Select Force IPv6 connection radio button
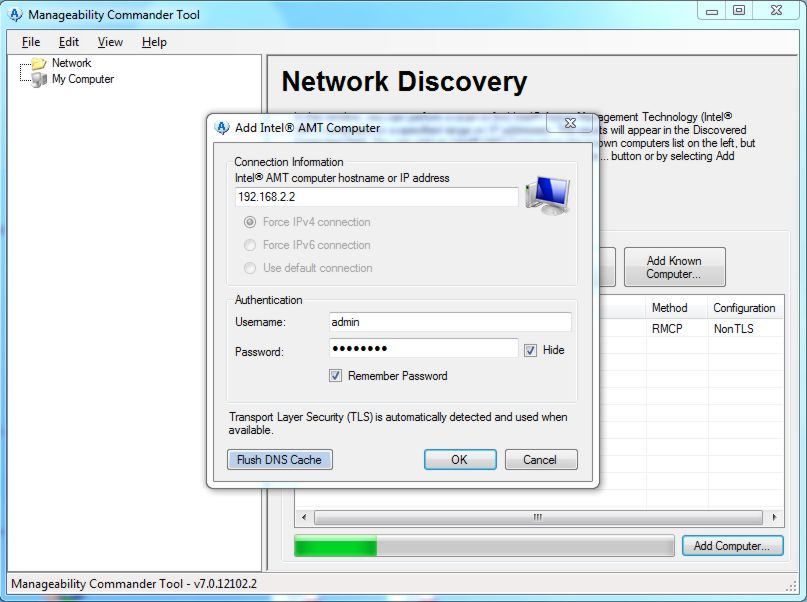 [x=250, y=245]
